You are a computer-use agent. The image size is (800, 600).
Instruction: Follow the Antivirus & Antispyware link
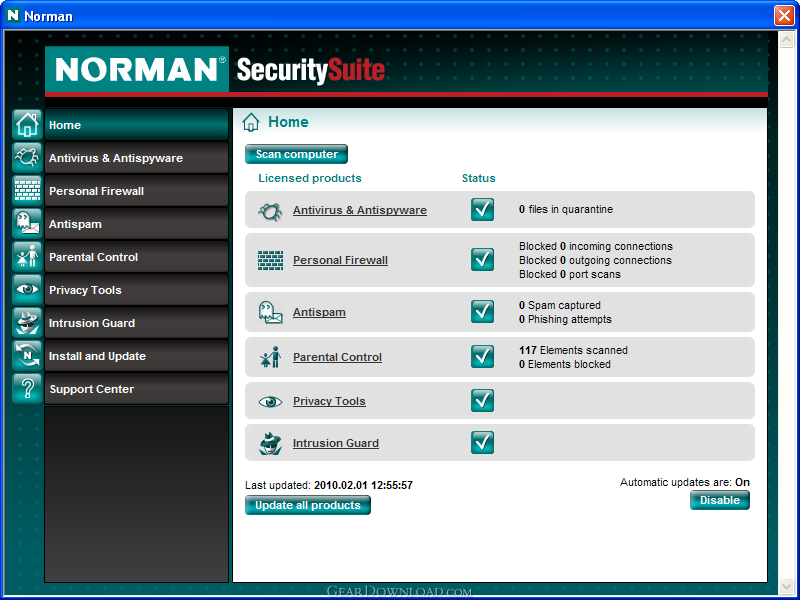pyautogui.click(x=360, y=210)
